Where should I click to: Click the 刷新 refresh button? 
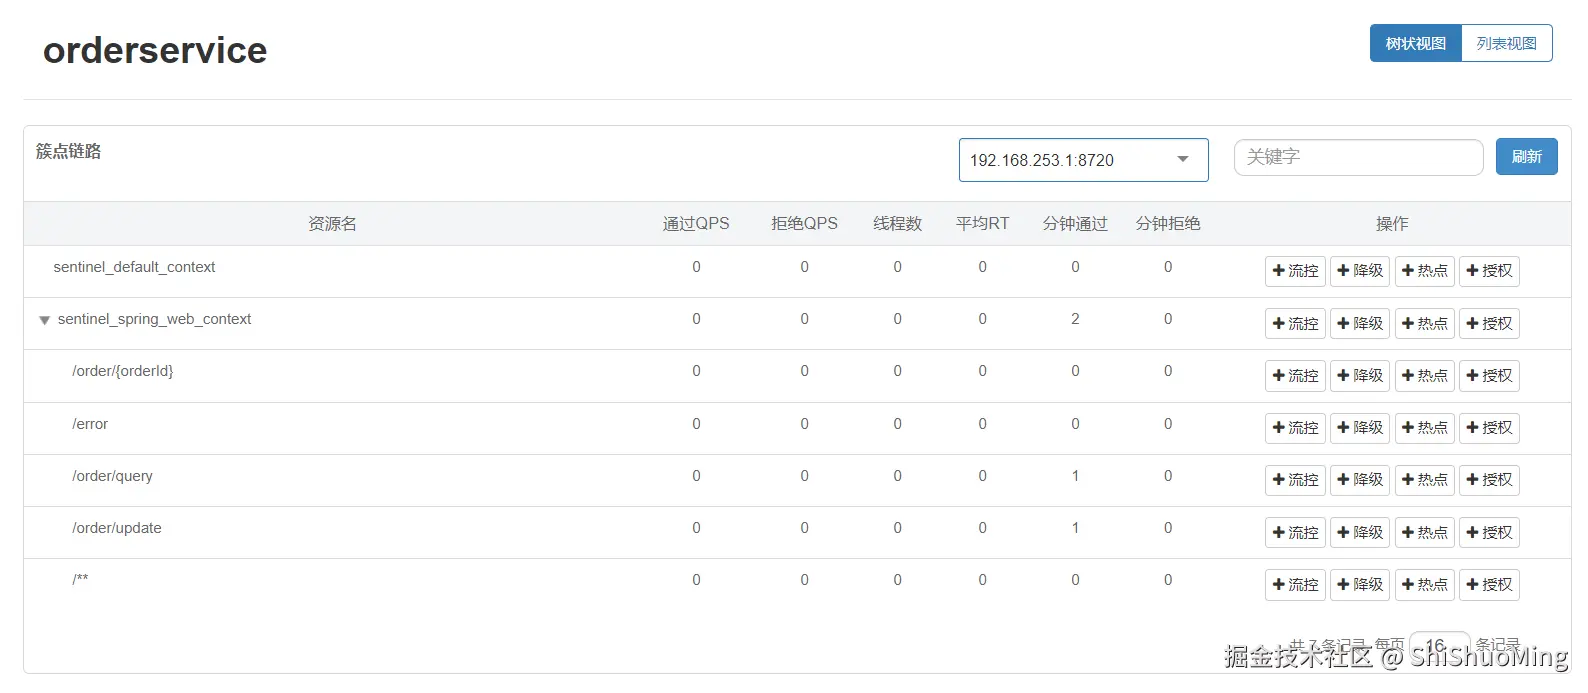click(x=1526, y=157)
